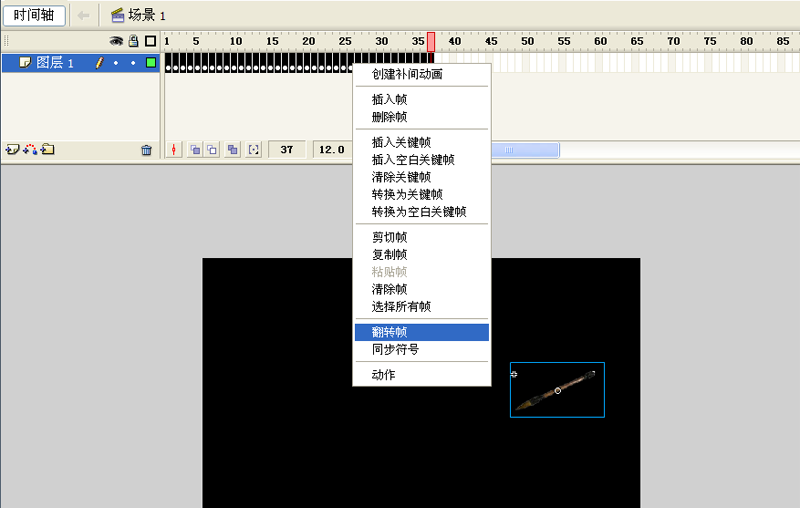Viewport: 800px width, 508px height.
Task: Choose 翻转帧 from the context menu
Action: 422,332
